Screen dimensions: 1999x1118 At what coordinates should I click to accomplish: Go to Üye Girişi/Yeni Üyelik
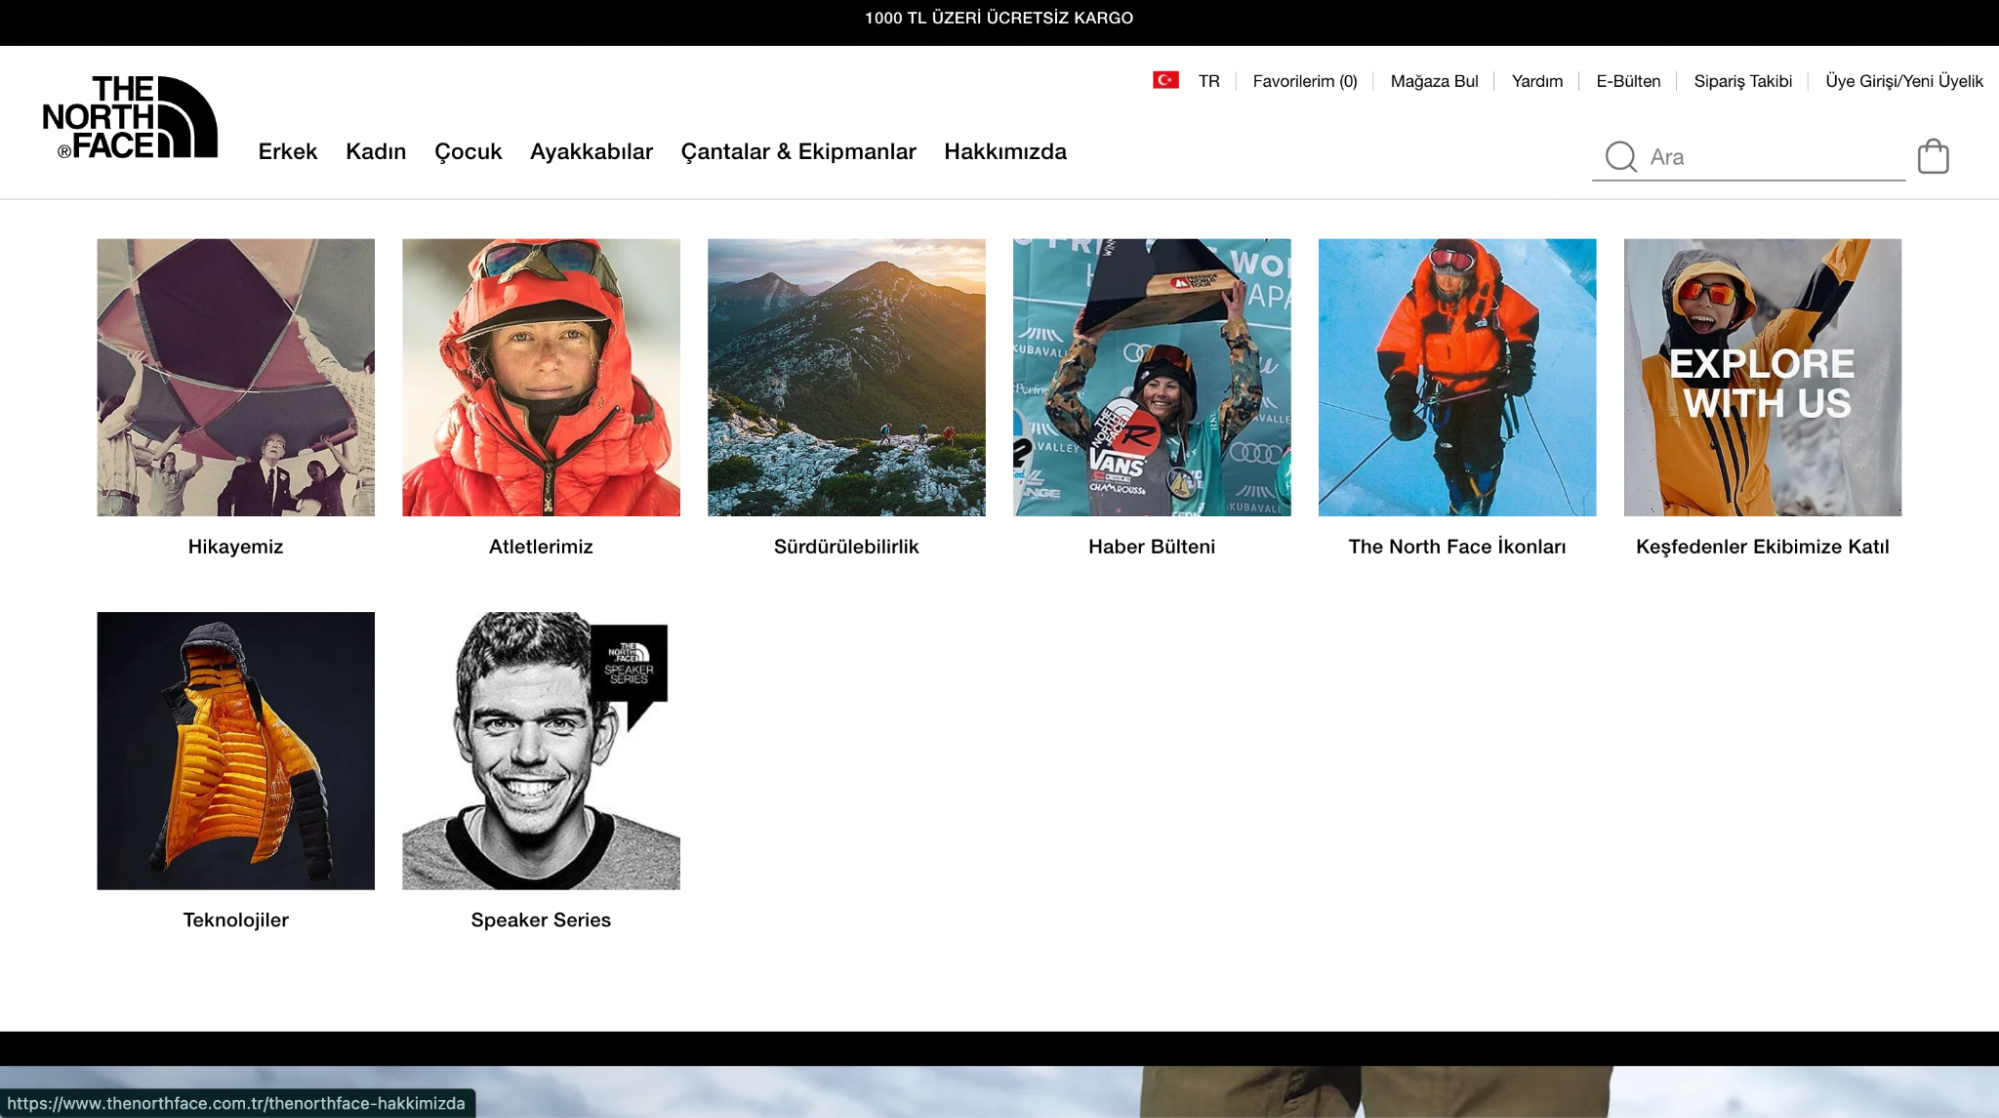pyautogui.click(x=1903, y=81)
